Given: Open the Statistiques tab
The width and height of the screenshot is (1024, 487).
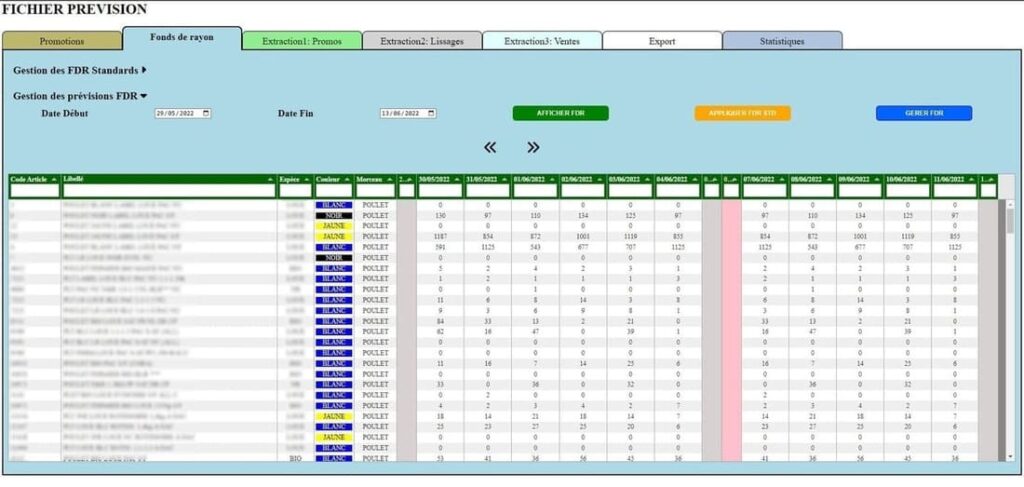Looking at the screenshot, I should 782,41.
